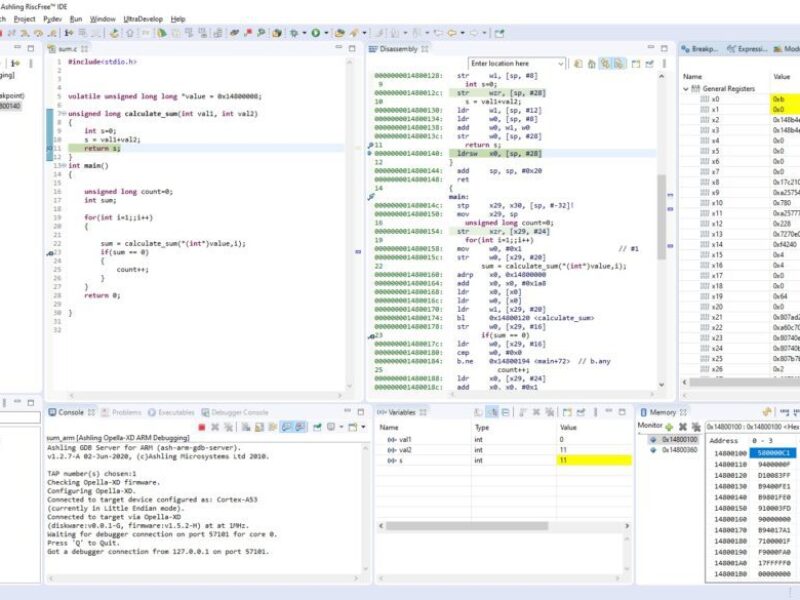Add a memory monitor with the green plus icon
Viewport: 800px width, 600px height.
click(669, 425)
